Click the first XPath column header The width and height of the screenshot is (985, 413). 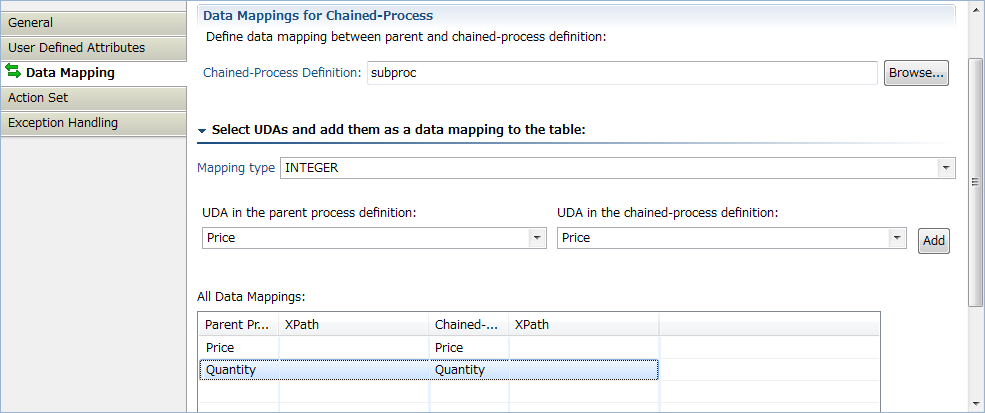[354, 325]
